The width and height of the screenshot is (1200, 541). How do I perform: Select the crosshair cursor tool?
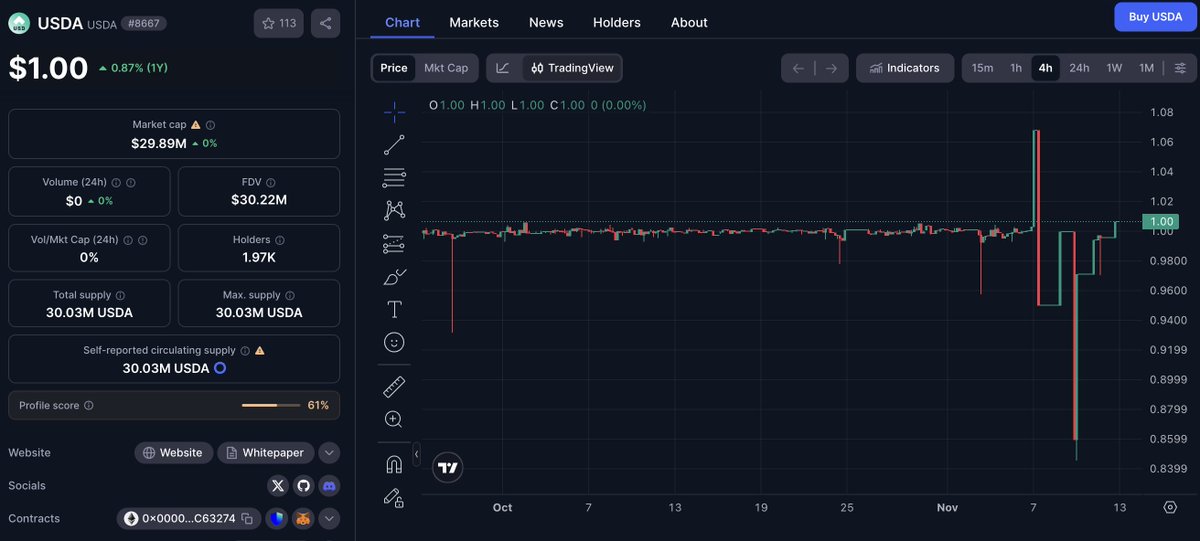click(x=394, y=111)
